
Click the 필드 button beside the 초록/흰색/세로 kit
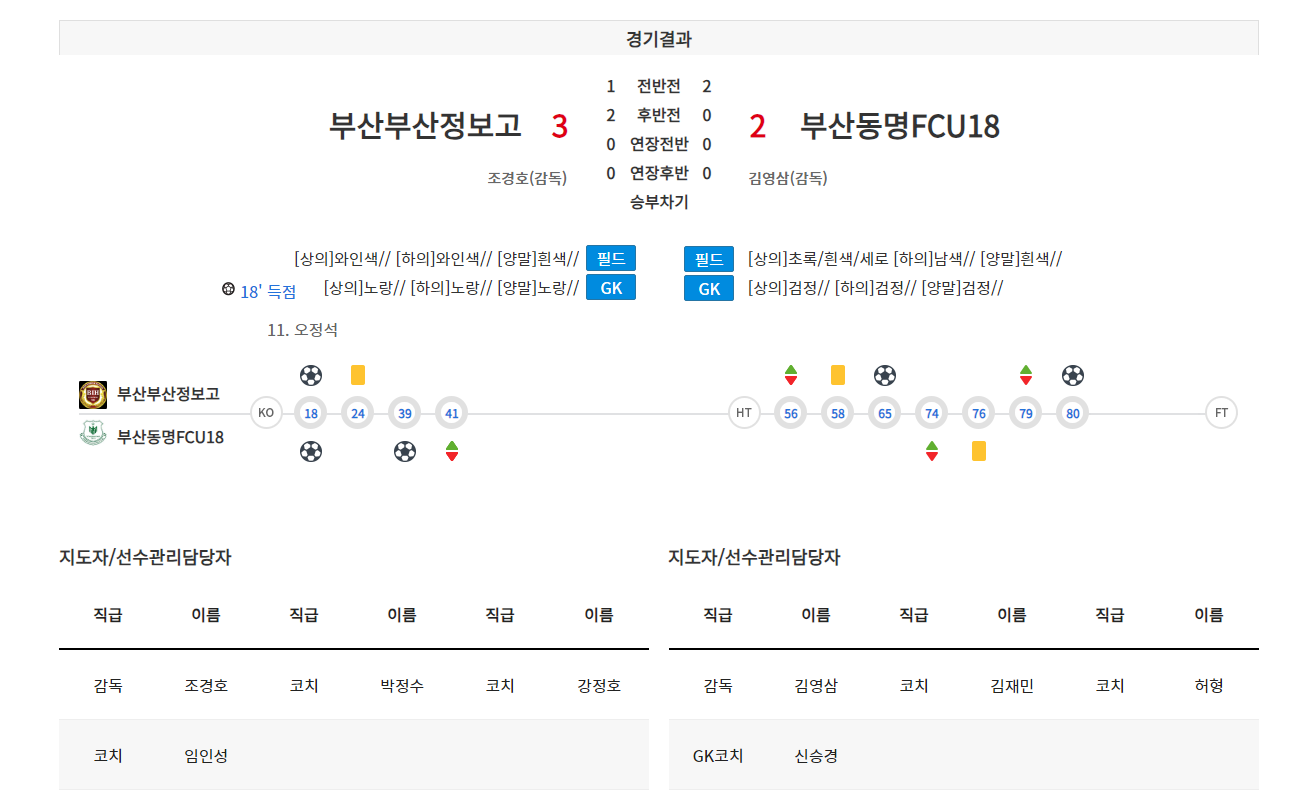(x=709, y=259)
